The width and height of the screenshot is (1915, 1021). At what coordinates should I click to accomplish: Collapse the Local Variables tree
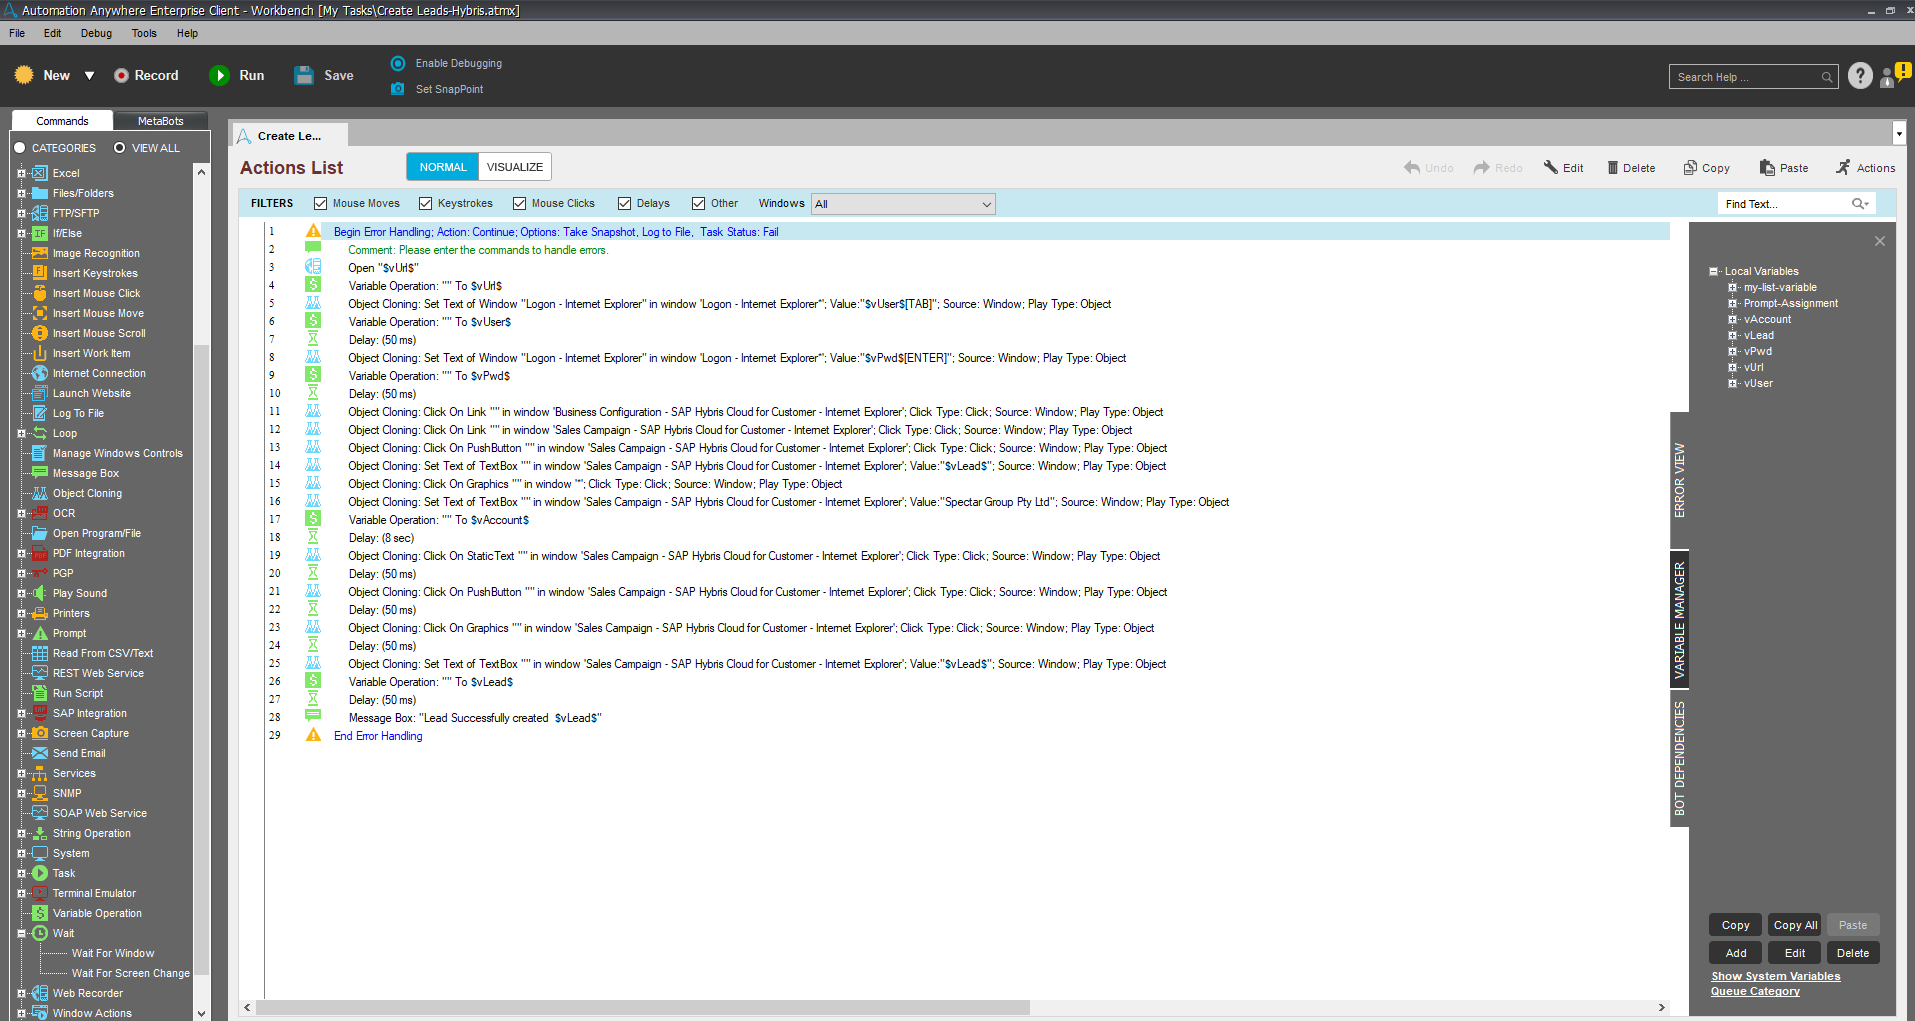tap(1714, 271)
